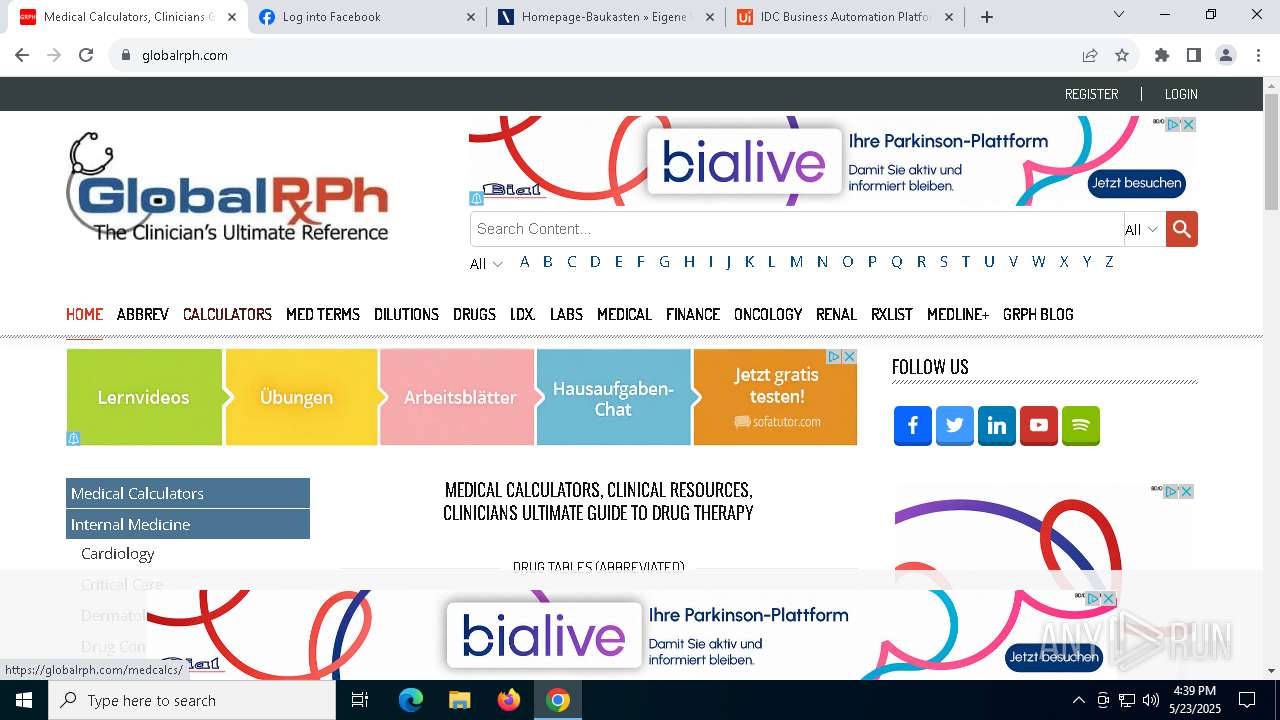
Task: Go forward with the browser forward arrow
Action: click(x=54, y=55)
